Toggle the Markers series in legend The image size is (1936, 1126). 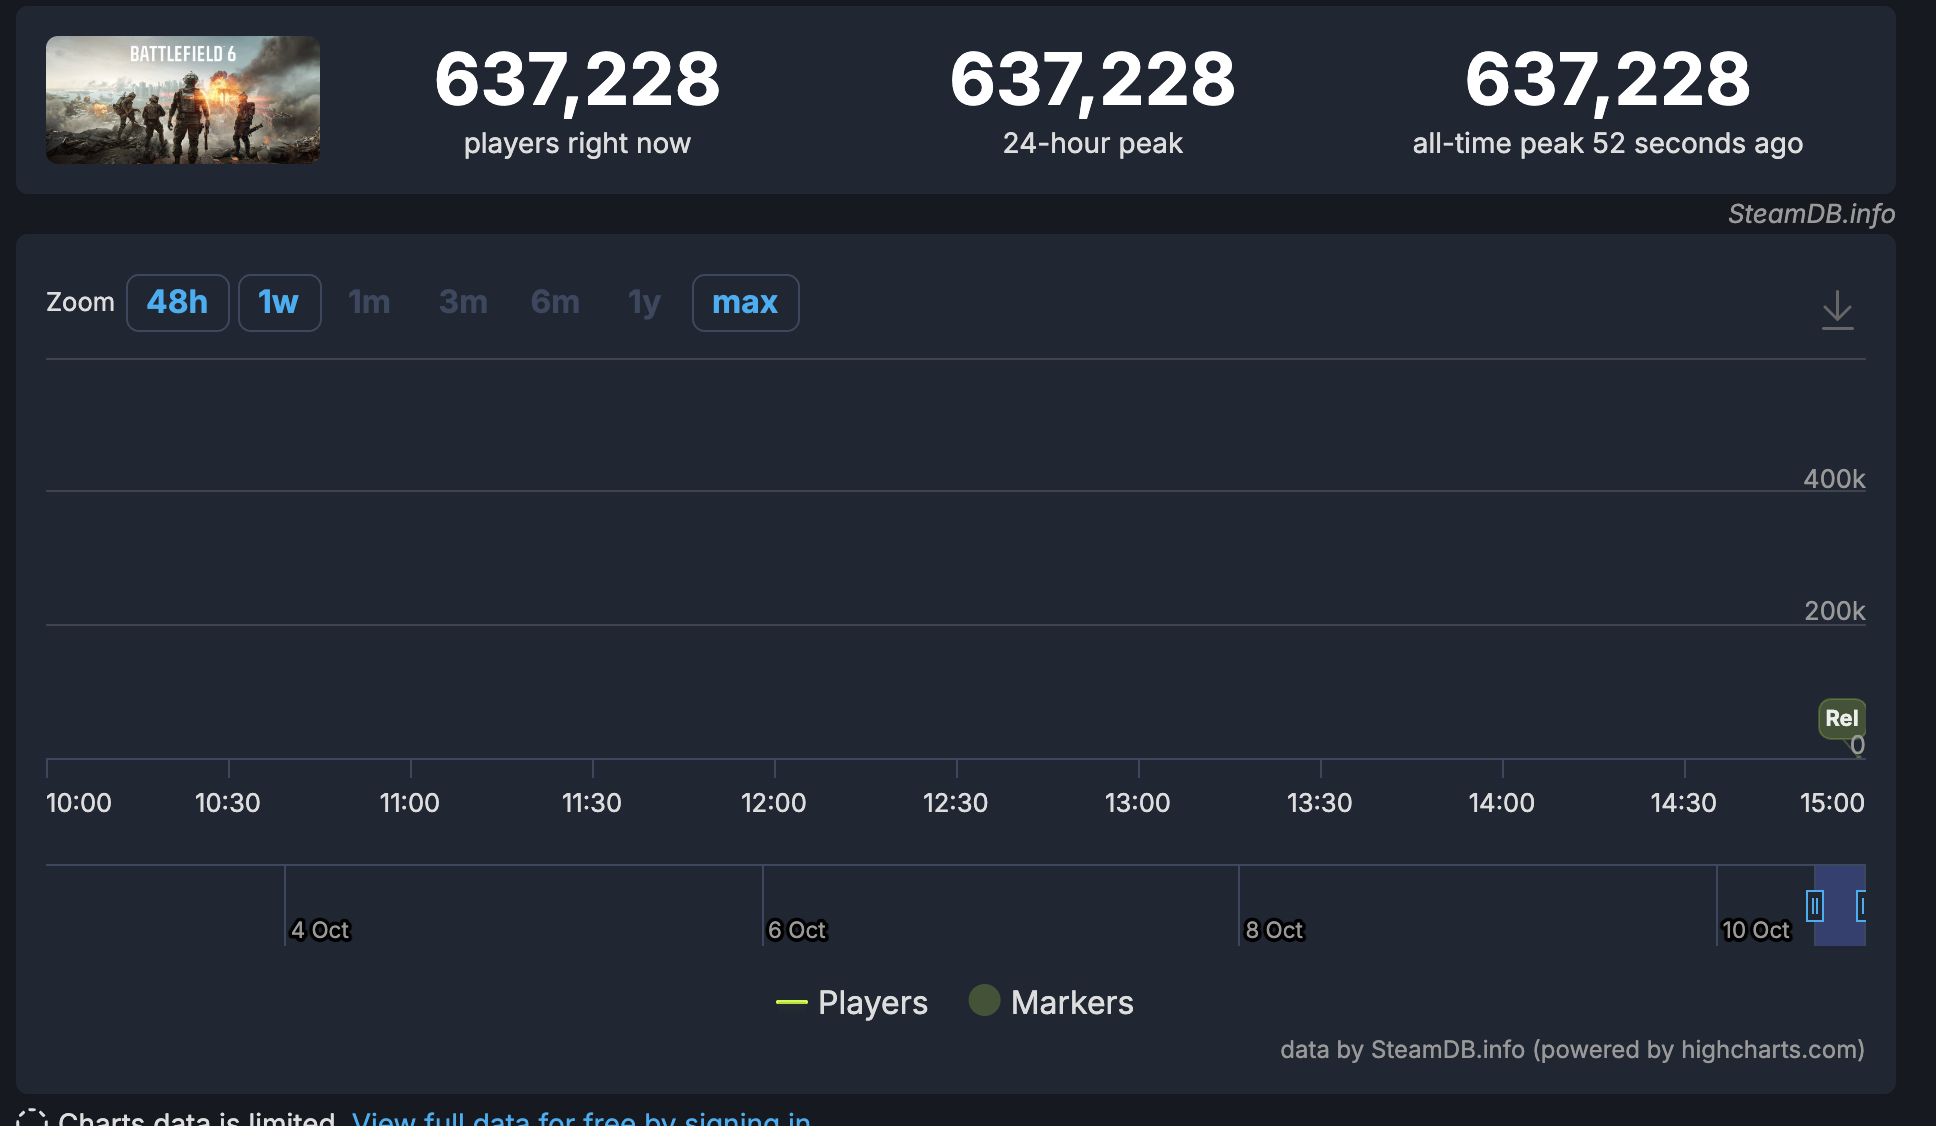pos(1071,1002)
